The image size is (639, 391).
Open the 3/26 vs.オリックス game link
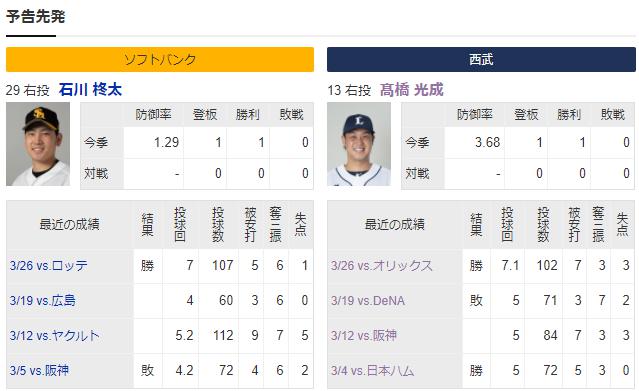381,266
